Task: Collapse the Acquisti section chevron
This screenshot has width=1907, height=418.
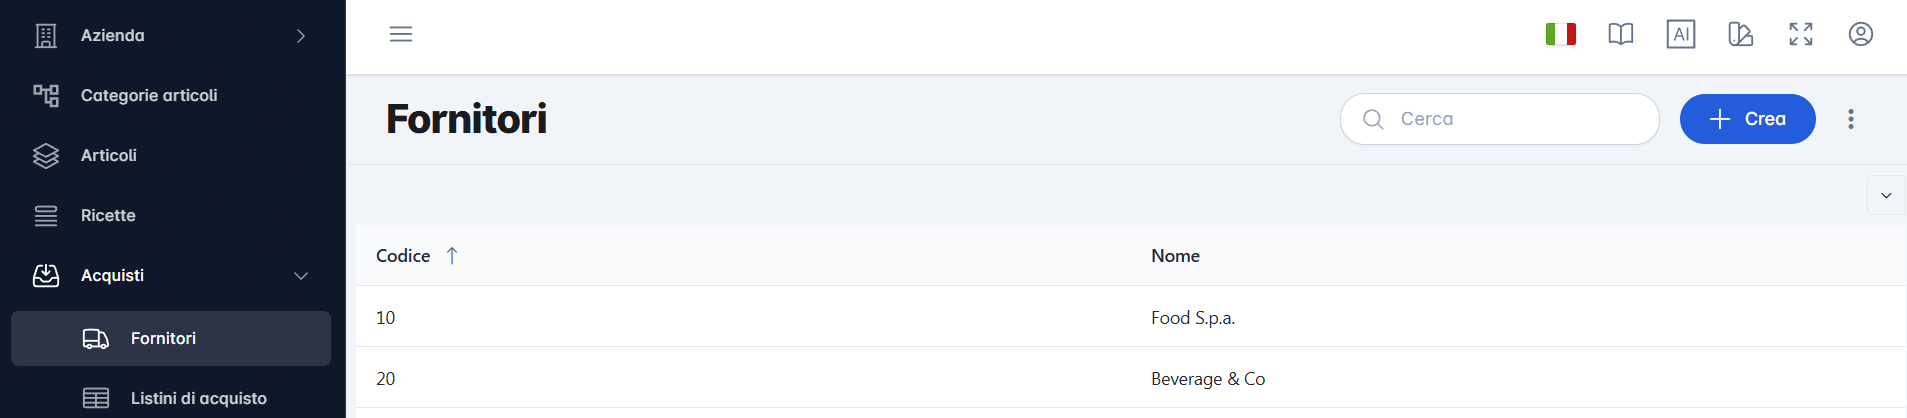Action: (301, 276)
